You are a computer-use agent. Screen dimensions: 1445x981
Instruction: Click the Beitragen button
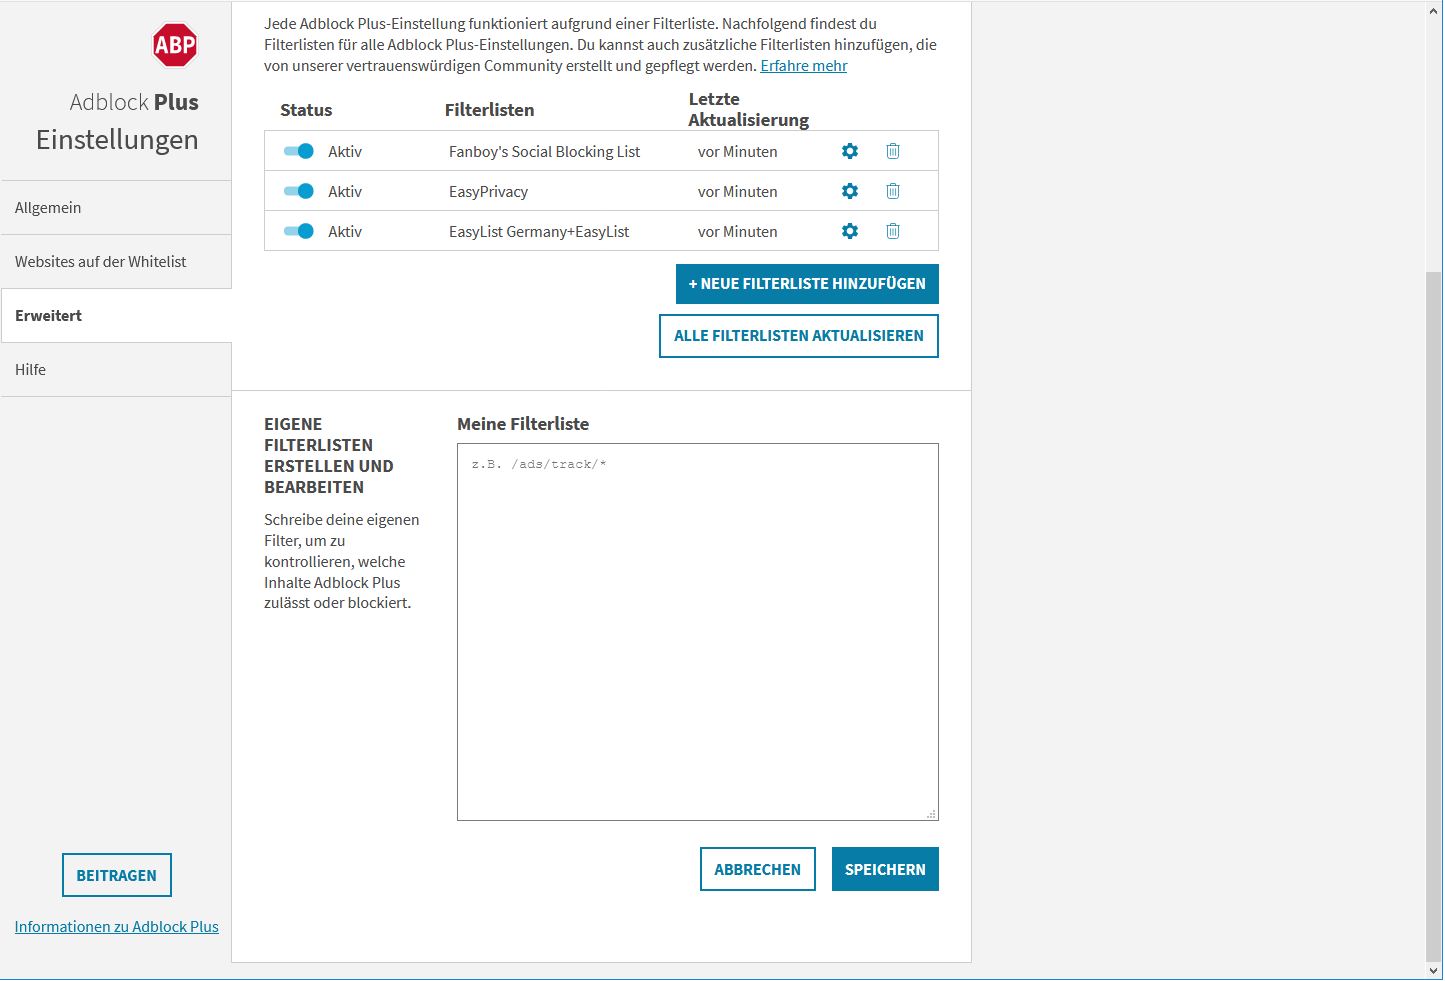tap(117, 875)
